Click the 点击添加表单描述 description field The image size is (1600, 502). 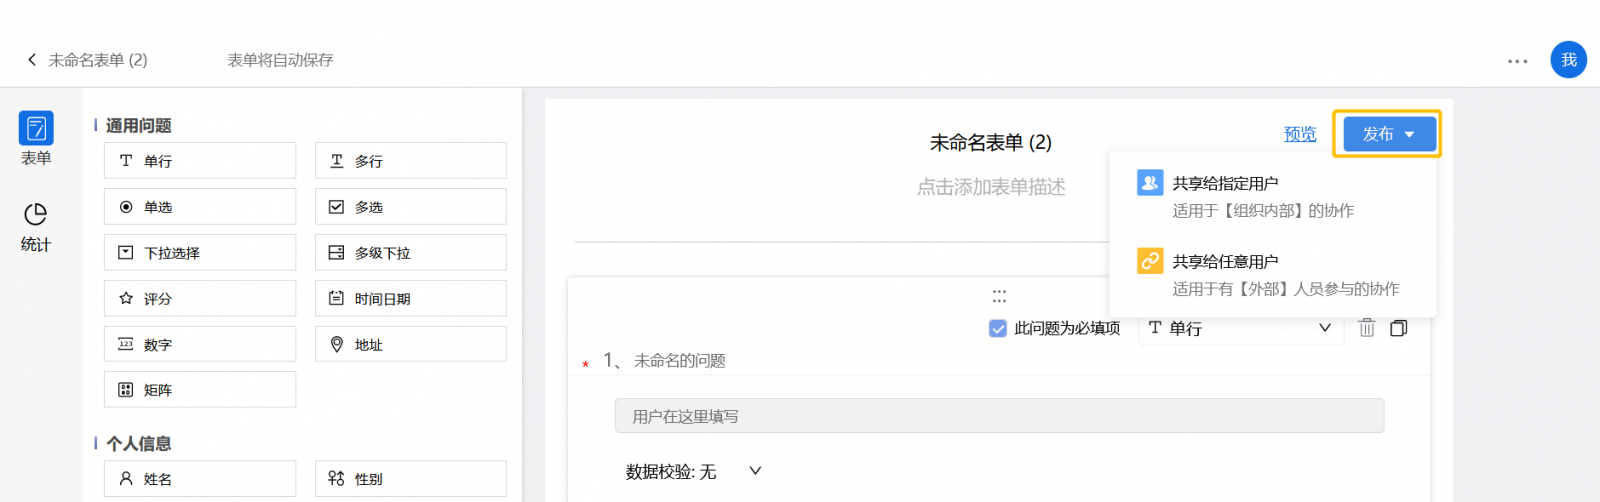click(991, 187)
